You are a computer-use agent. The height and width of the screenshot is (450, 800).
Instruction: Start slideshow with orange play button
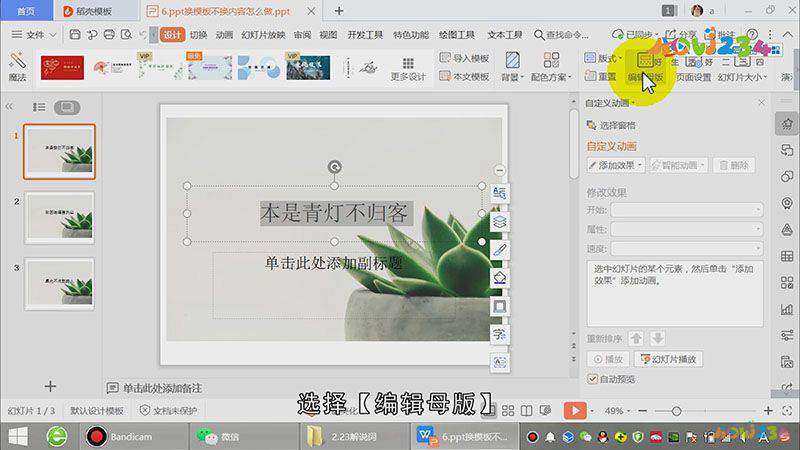coord(575,410)
